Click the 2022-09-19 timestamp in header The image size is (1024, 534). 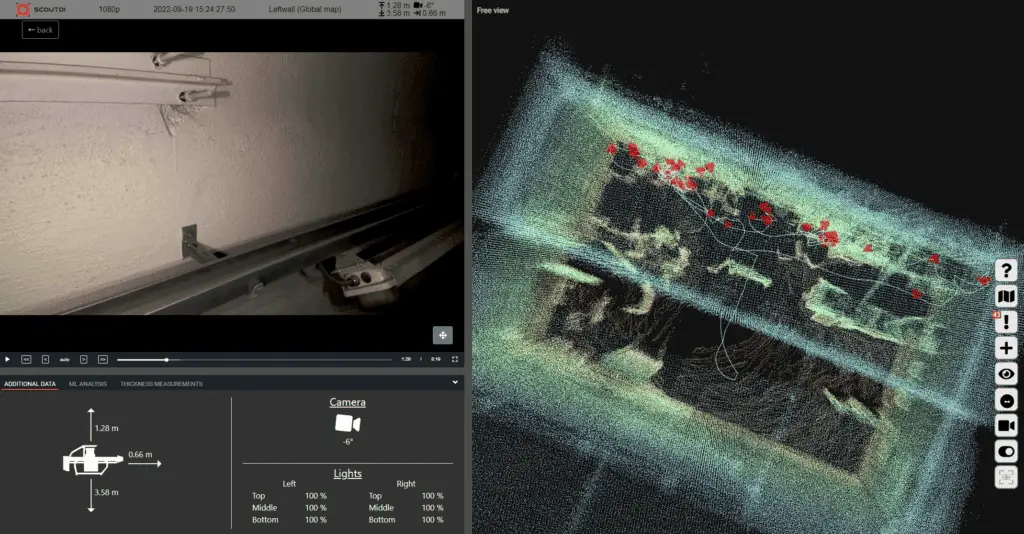coord(194,10)
